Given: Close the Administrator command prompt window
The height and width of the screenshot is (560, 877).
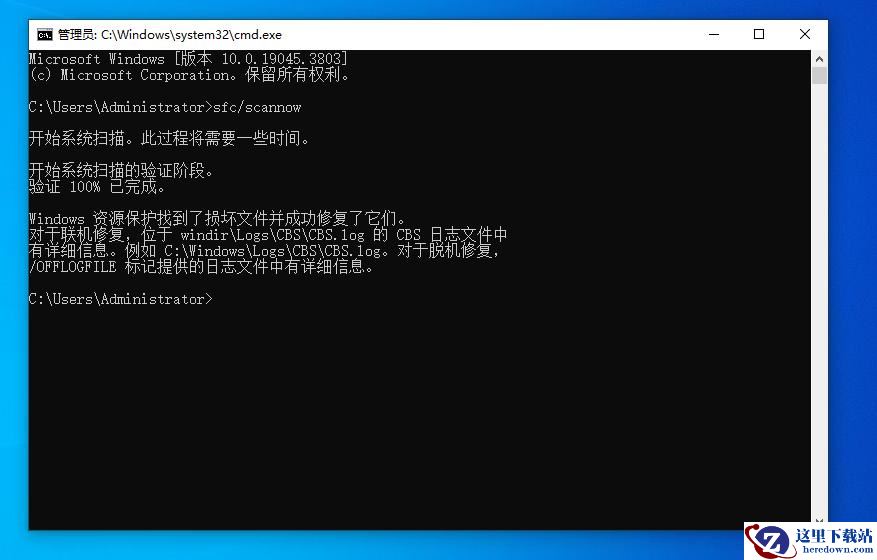Looking at the screenshot, I should click(x=805, y=34).
